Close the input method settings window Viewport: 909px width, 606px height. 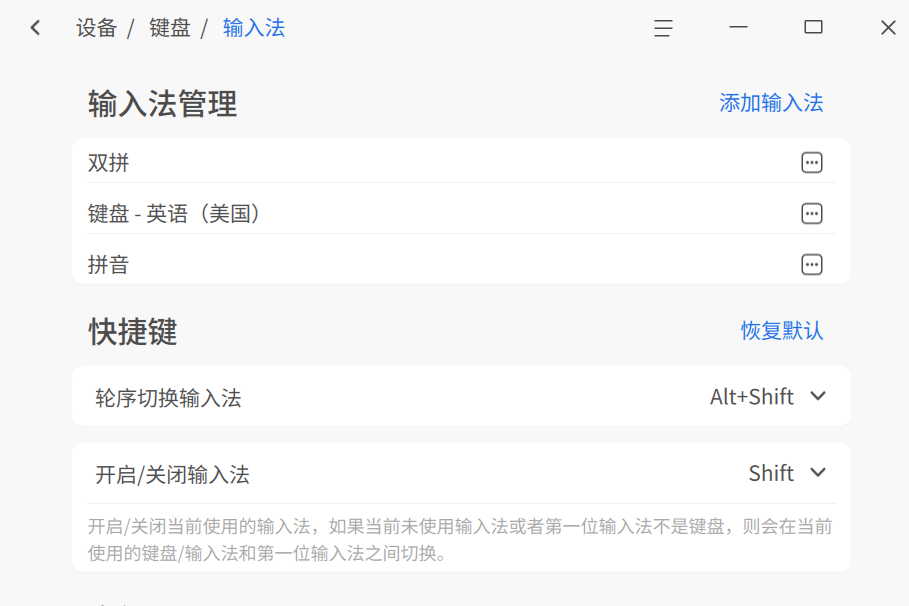point(888,27)
